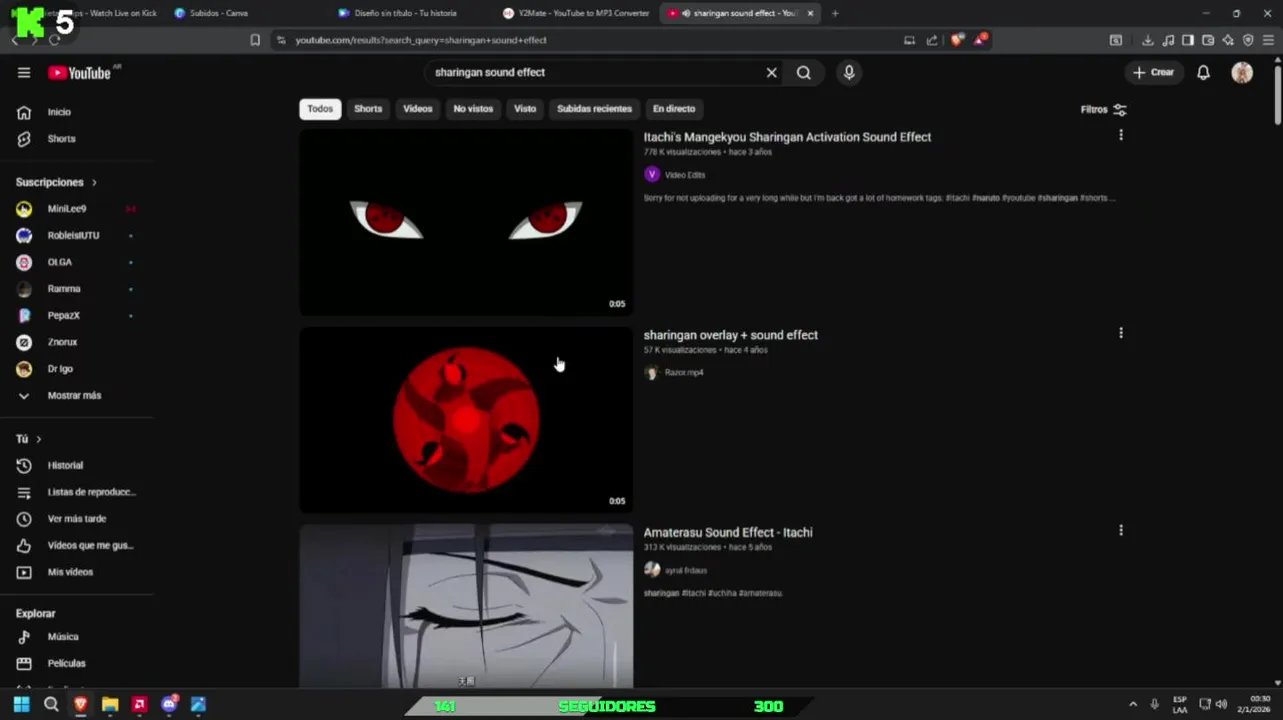
Task: Open Discord from the taskbar
Action: pos(169,705)
